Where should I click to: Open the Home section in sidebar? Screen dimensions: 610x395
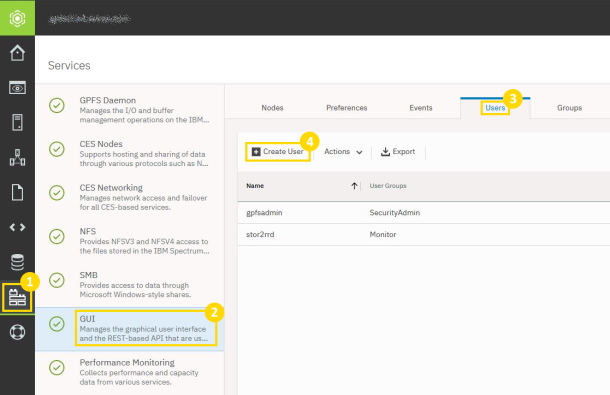pyautogui.click(x=17, y=53)
